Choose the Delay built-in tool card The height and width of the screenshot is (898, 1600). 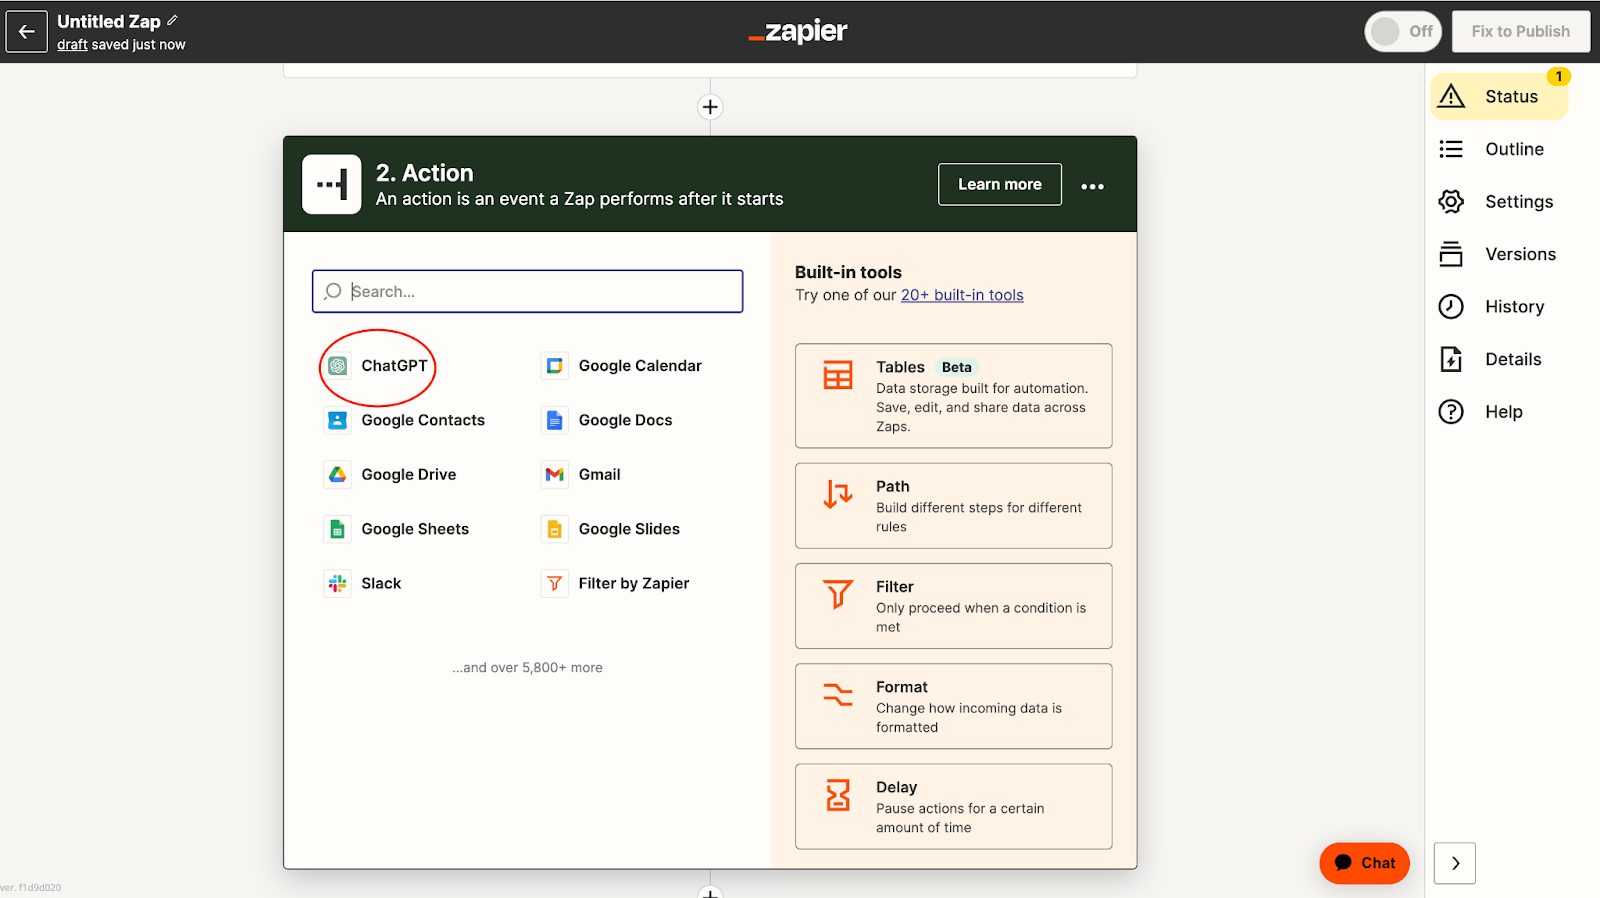pyautogui.click(x=953, y=806)
